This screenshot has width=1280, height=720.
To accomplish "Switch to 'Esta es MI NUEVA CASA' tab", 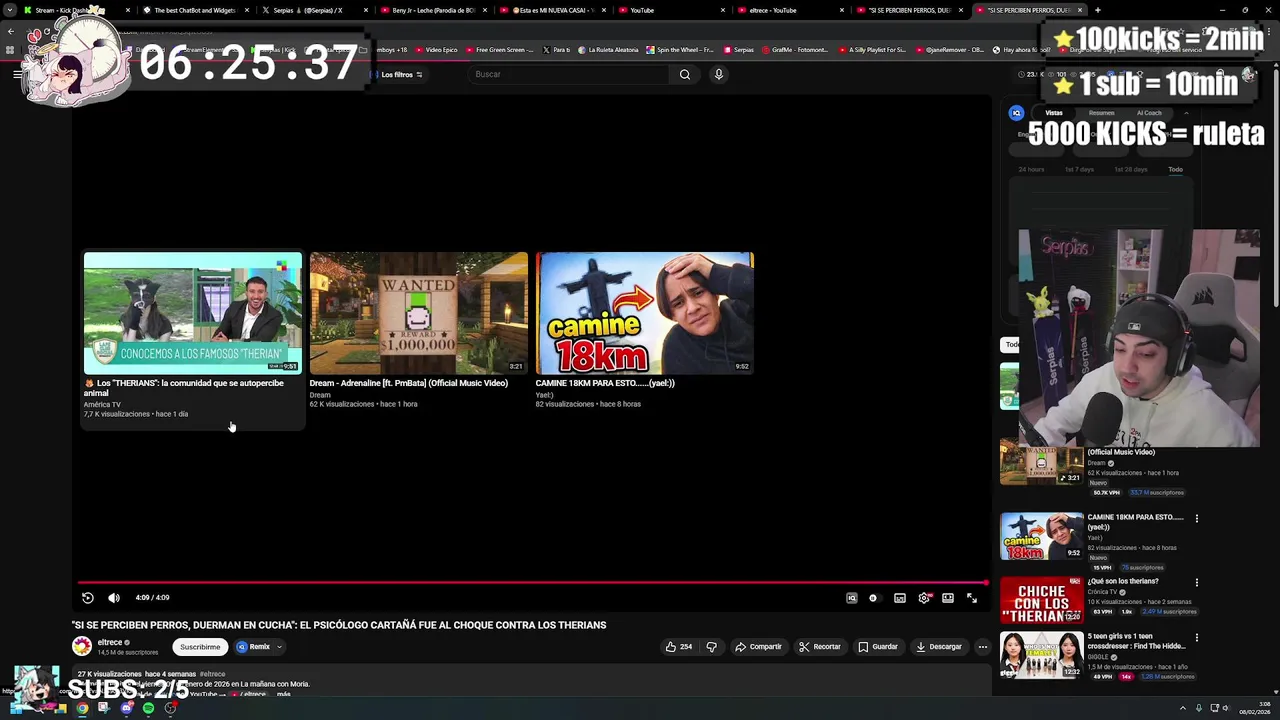I will 551,10.
